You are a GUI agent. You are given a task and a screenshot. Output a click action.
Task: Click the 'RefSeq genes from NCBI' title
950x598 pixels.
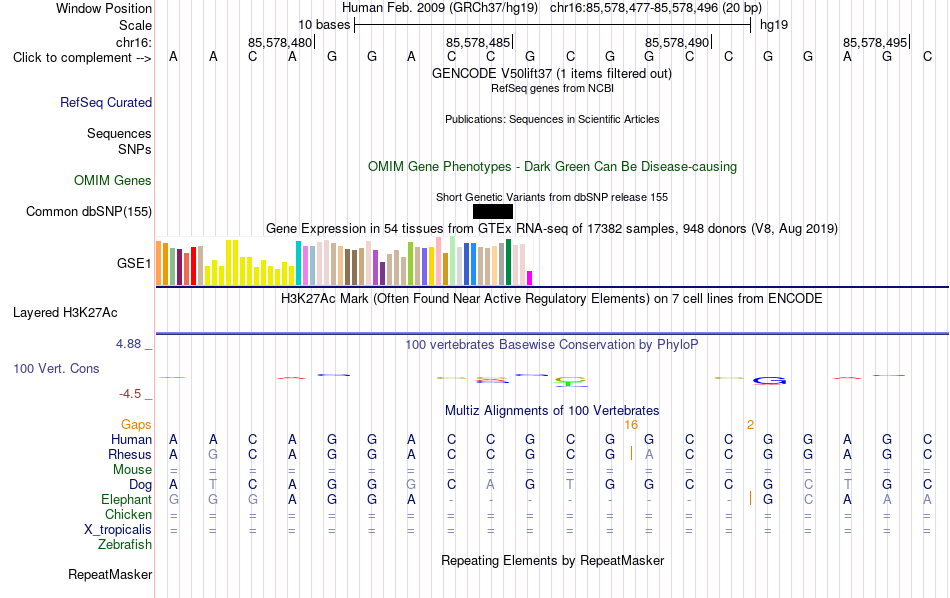552,88
